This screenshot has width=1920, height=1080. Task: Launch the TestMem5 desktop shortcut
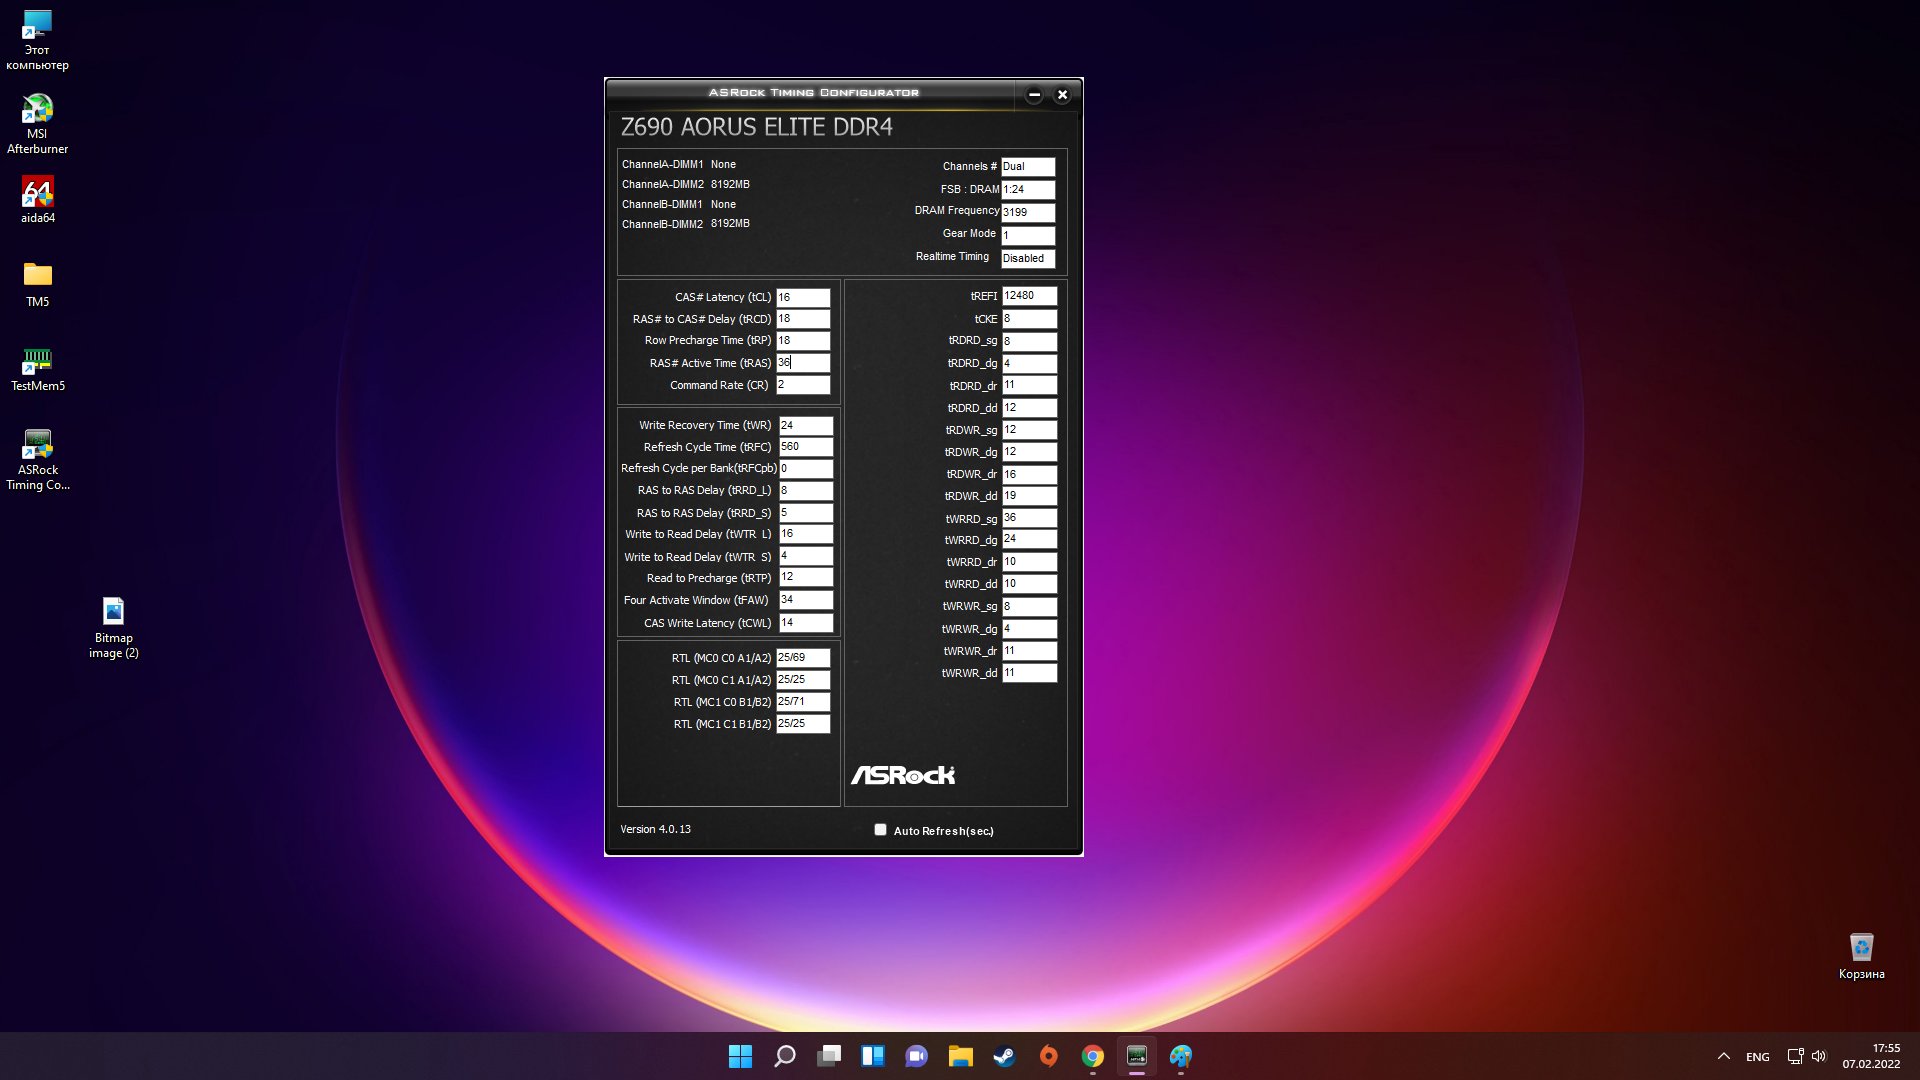click(37, 361)
